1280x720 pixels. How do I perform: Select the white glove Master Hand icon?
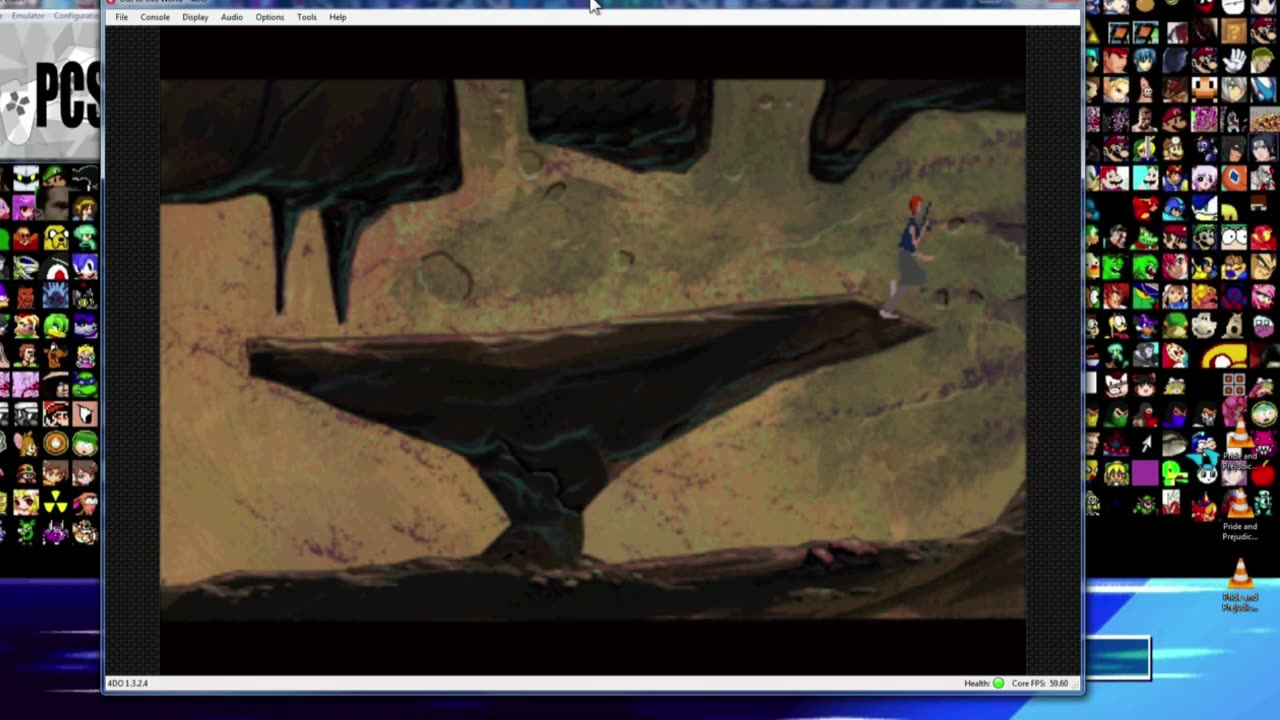[1234, 60]
